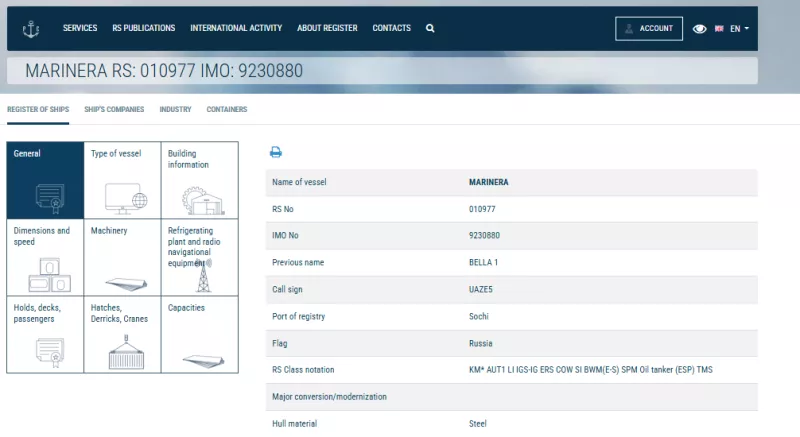
Task: Click the printer icon above the table
Action: 276,152
